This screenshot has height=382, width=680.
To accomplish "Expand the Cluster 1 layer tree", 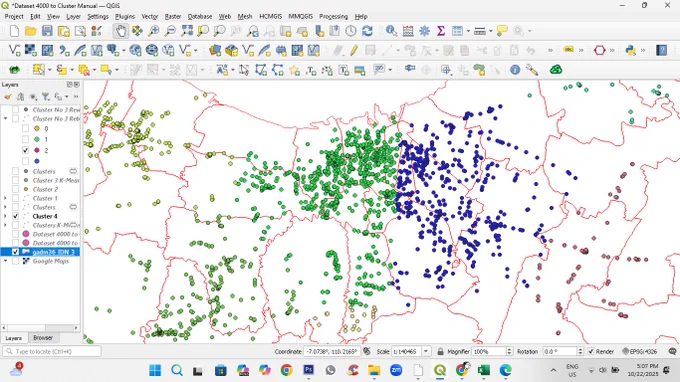I will point(5,198).
